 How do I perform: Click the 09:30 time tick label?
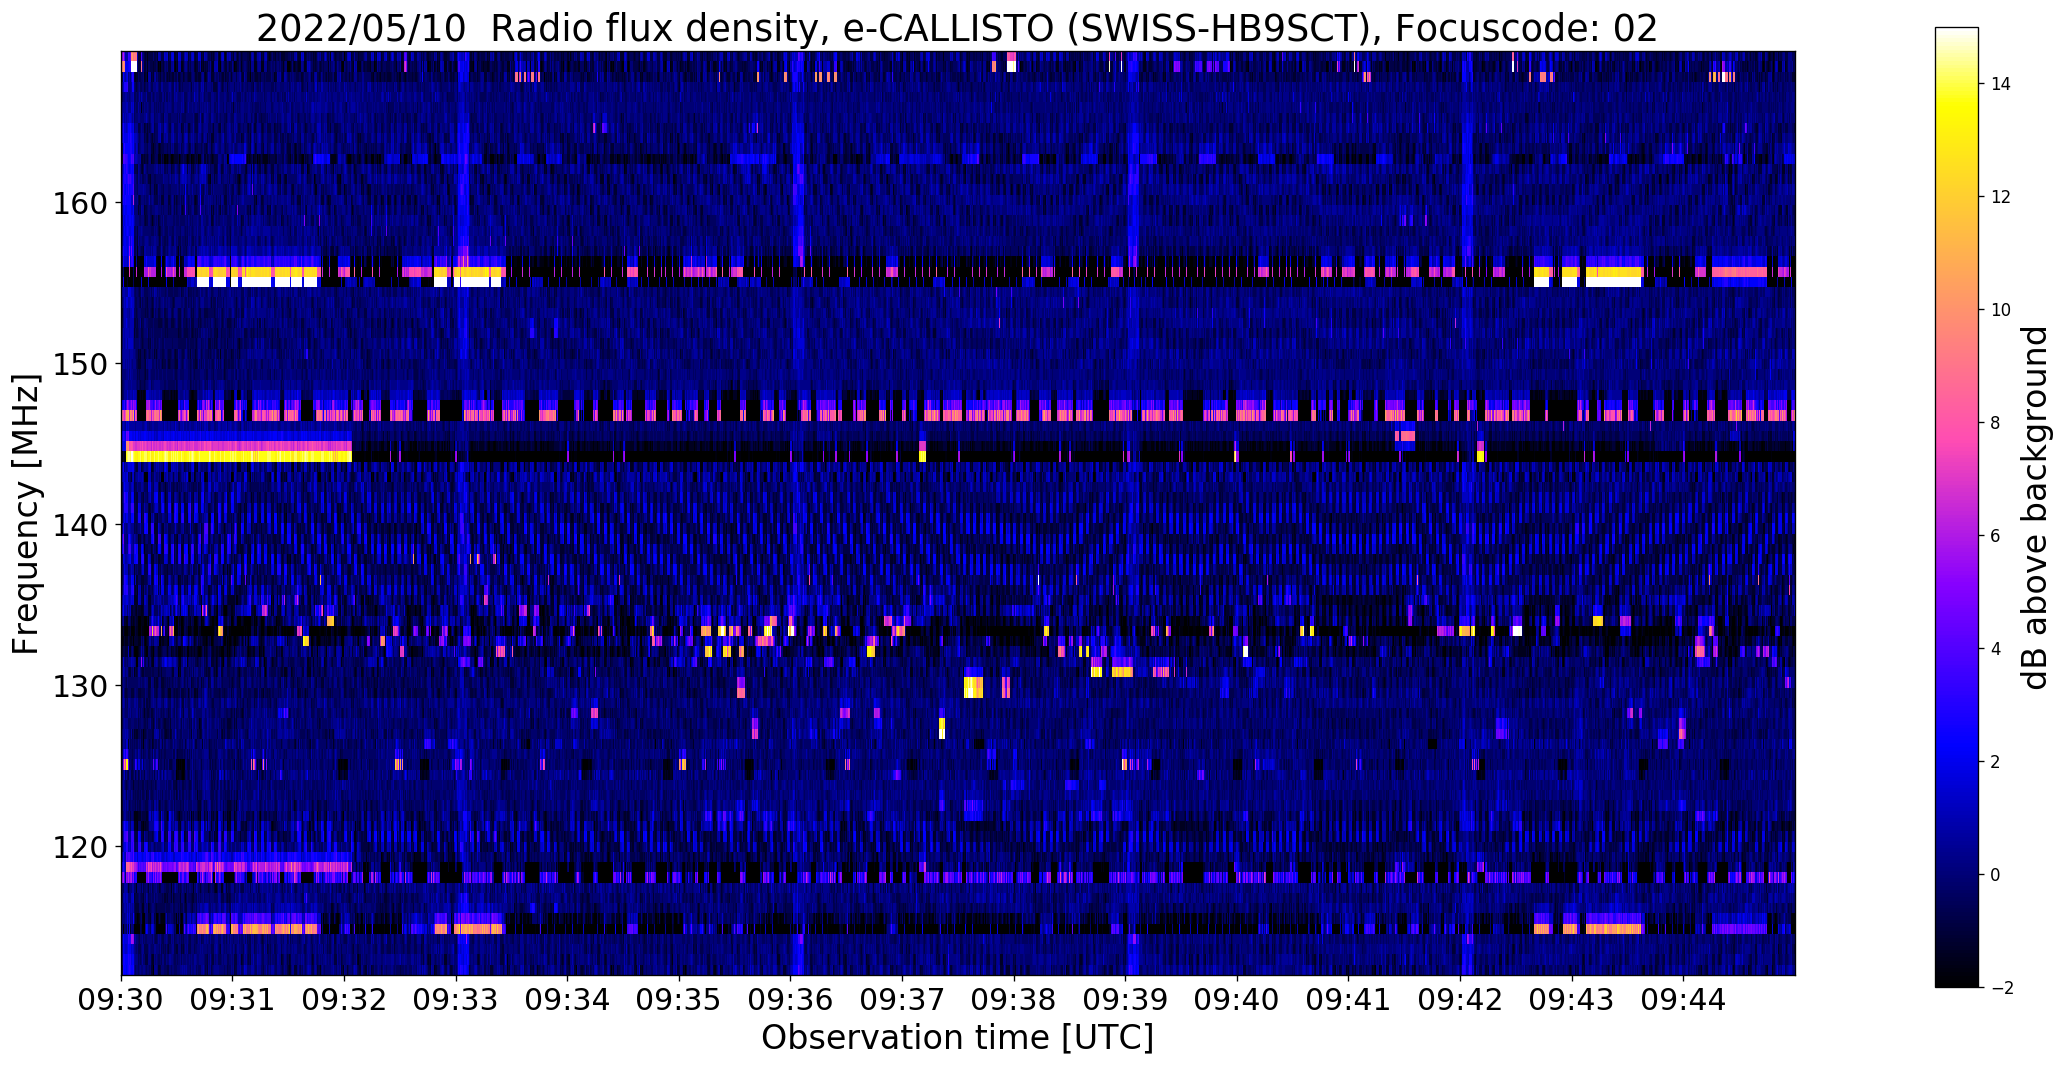pos(122,1000)
